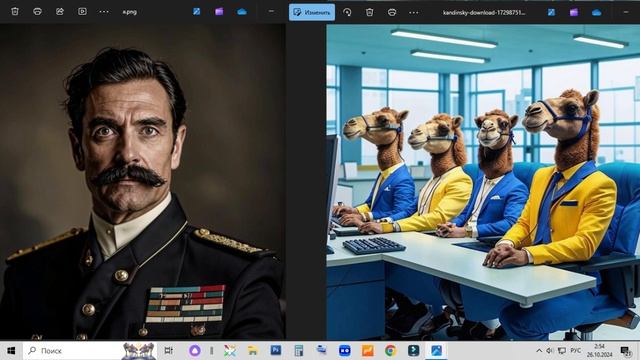Viewport: 640px width, 360px height.
Task: Click the officer portrait image
Action: point(142,182)
